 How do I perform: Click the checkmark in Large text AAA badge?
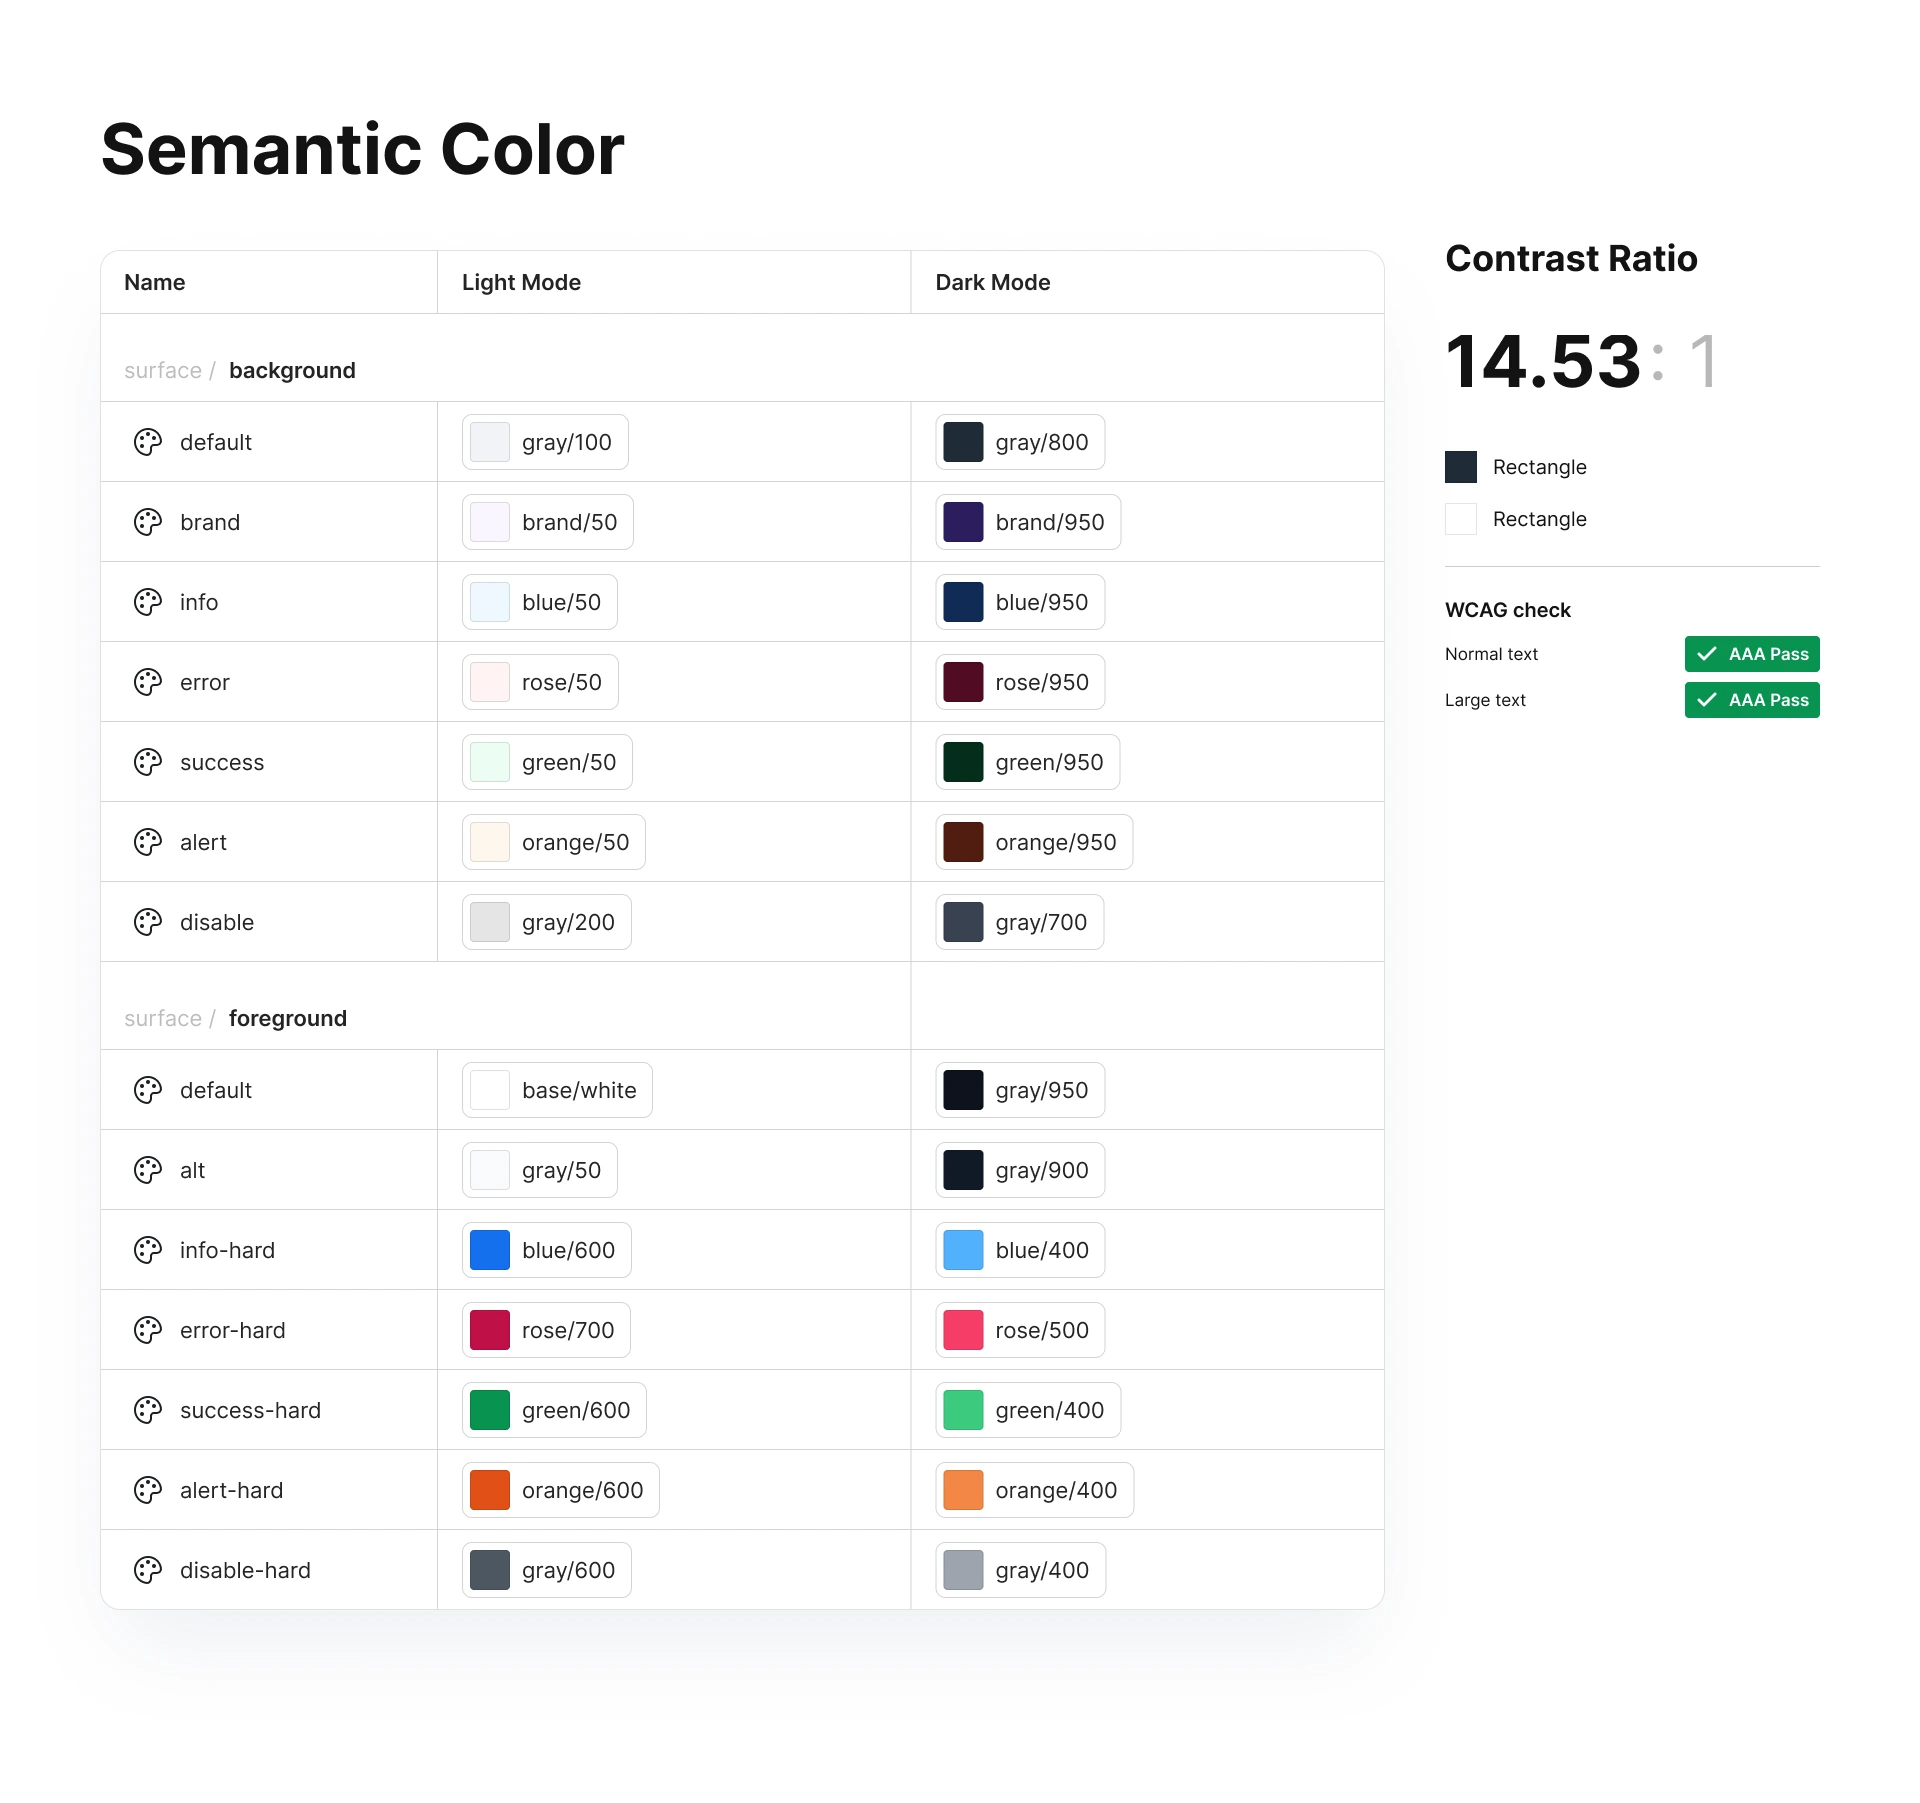click(1707, 700)
